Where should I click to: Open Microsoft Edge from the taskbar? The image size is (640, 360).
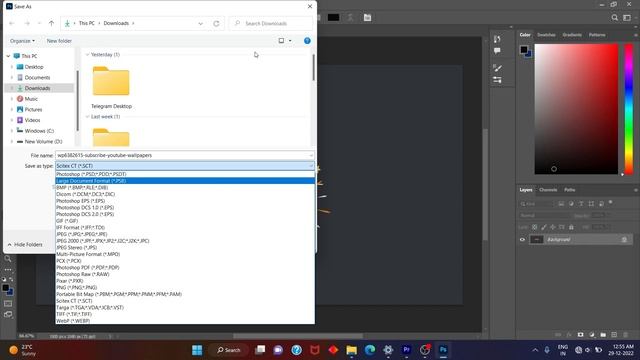point(370,350)
